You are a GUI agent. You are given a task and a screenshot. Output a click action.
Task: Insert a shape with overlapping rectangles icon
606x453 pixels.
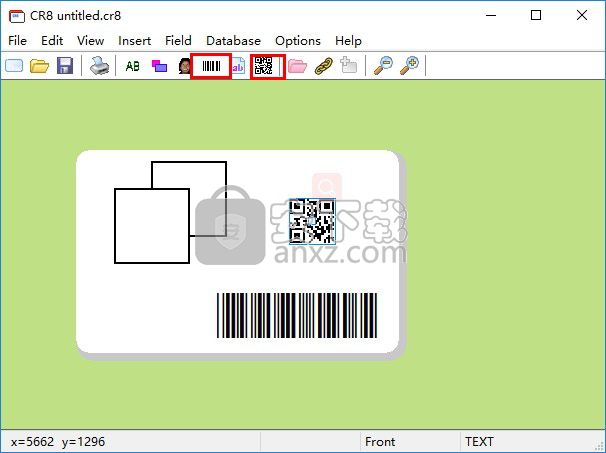point(159,66)
